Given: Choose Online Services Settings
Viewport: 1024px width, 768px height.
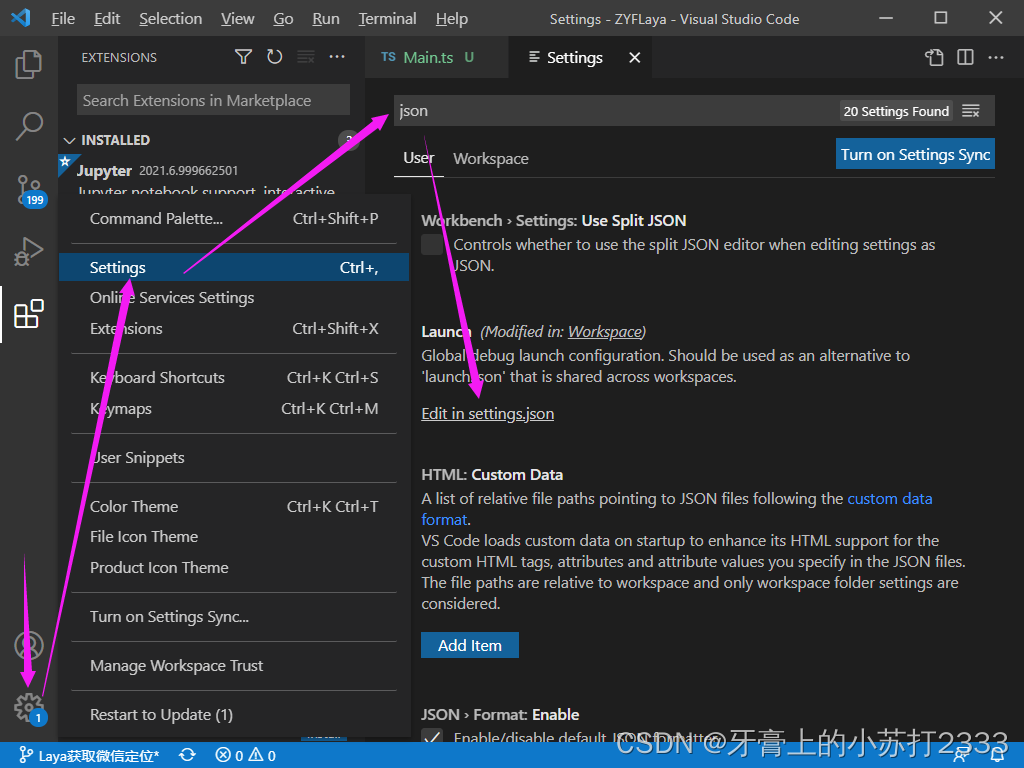Looking at the screenshot, I should point(234,298).
